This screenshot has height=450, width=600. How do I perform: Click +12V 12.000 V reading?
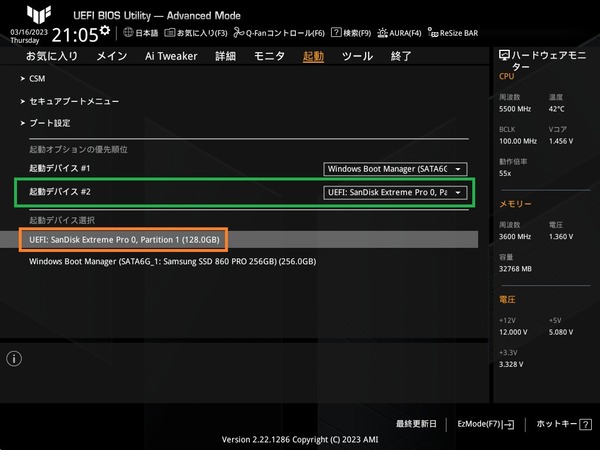point(513,332)
